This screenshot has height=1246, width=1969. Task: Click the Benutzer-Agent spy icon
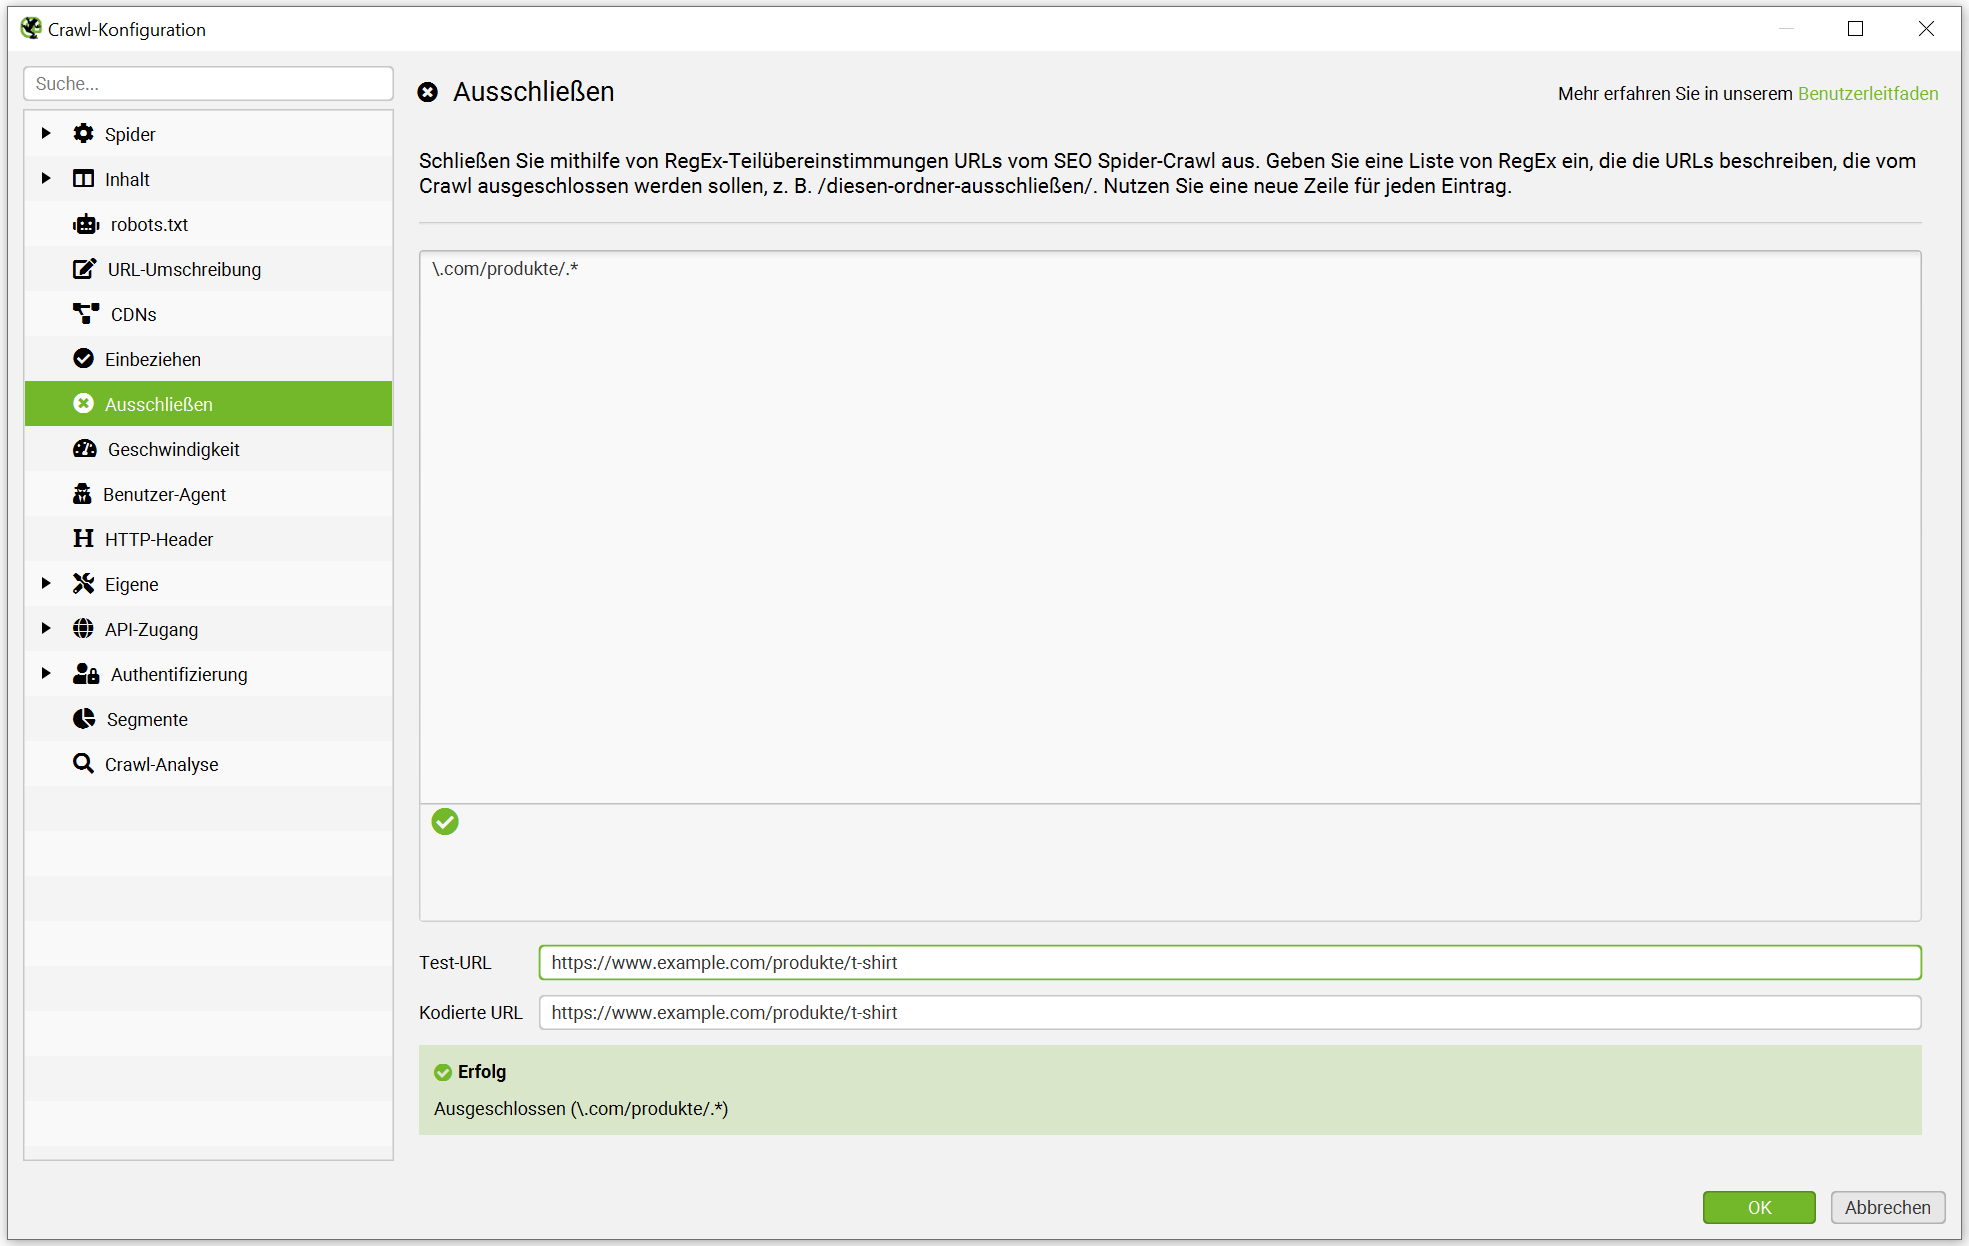coord(83,494)
